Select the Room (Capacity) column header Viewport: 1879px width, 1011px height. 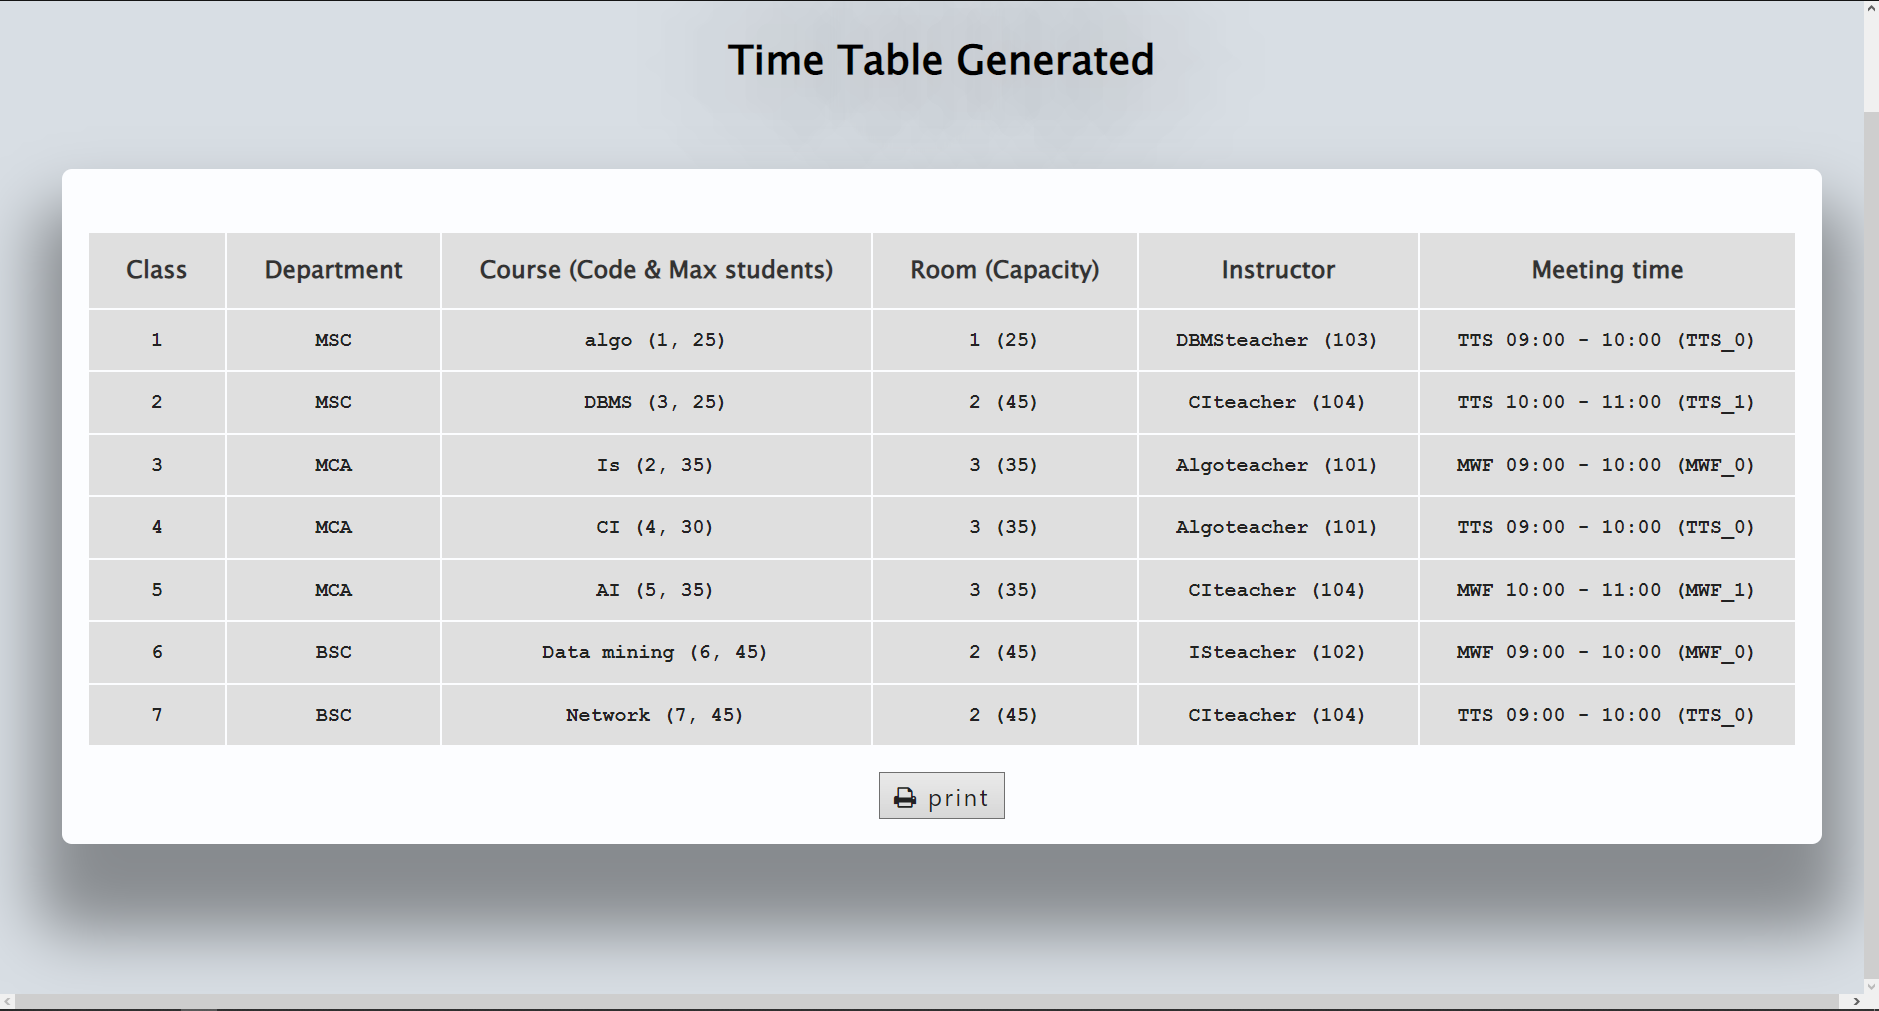pyautogui.click(x=1004, y=270)
